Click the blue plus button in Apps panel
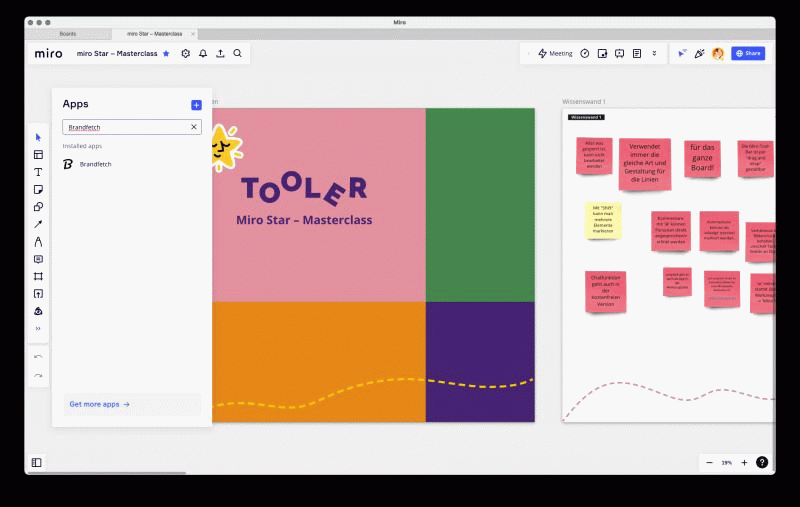Viewport: 800px width, 507px height. pyautogui.click(x=196, y=105)
